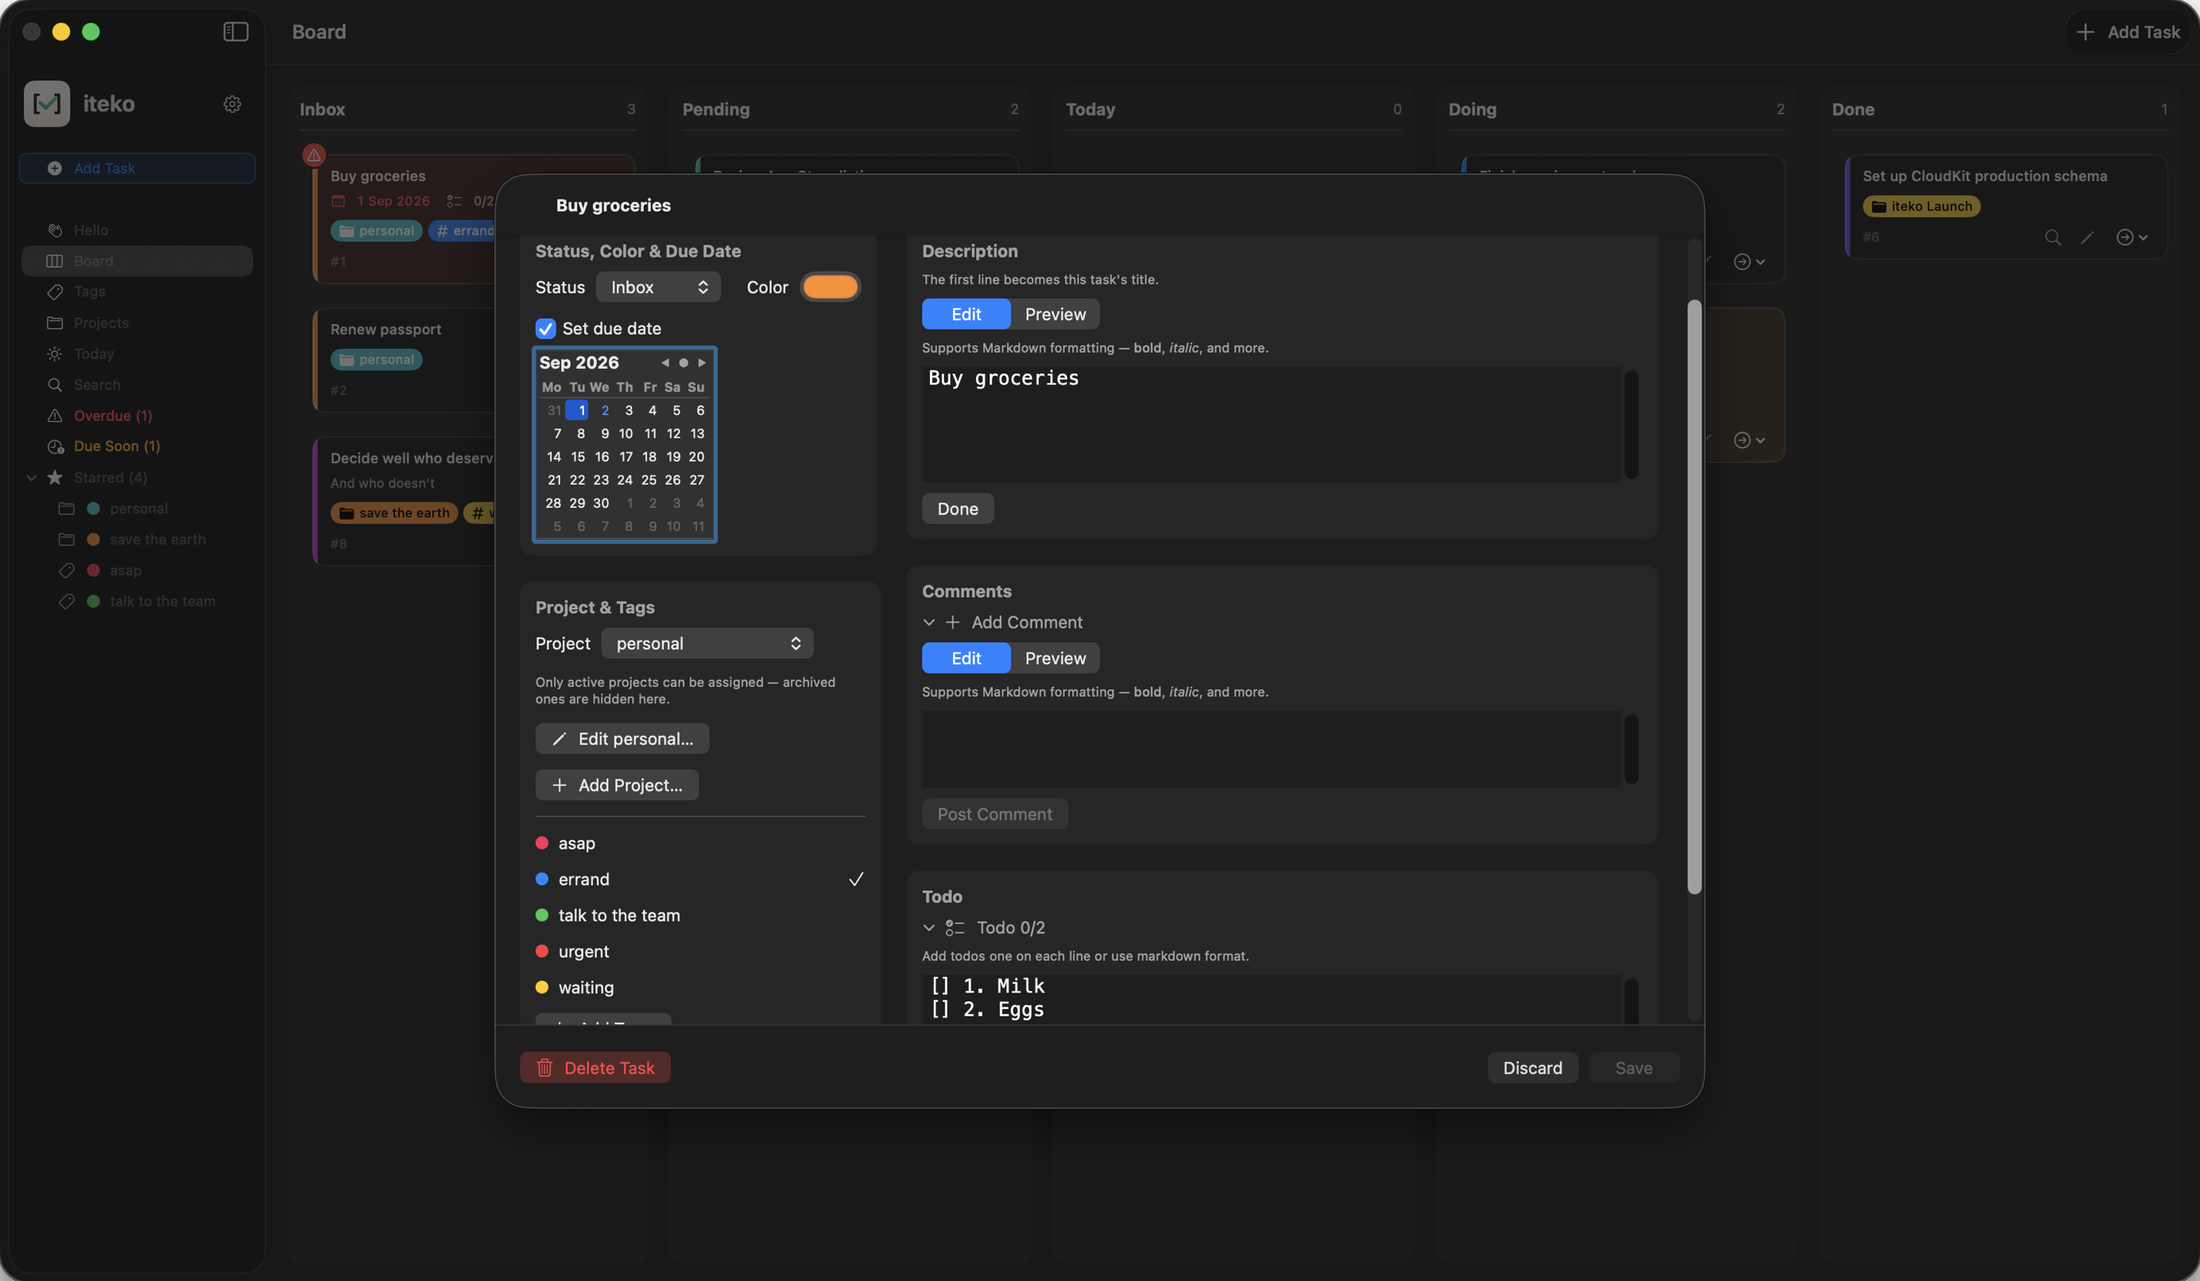Open the orange Color swatch
This screenshot has width=2200, height=1281.
830,287
